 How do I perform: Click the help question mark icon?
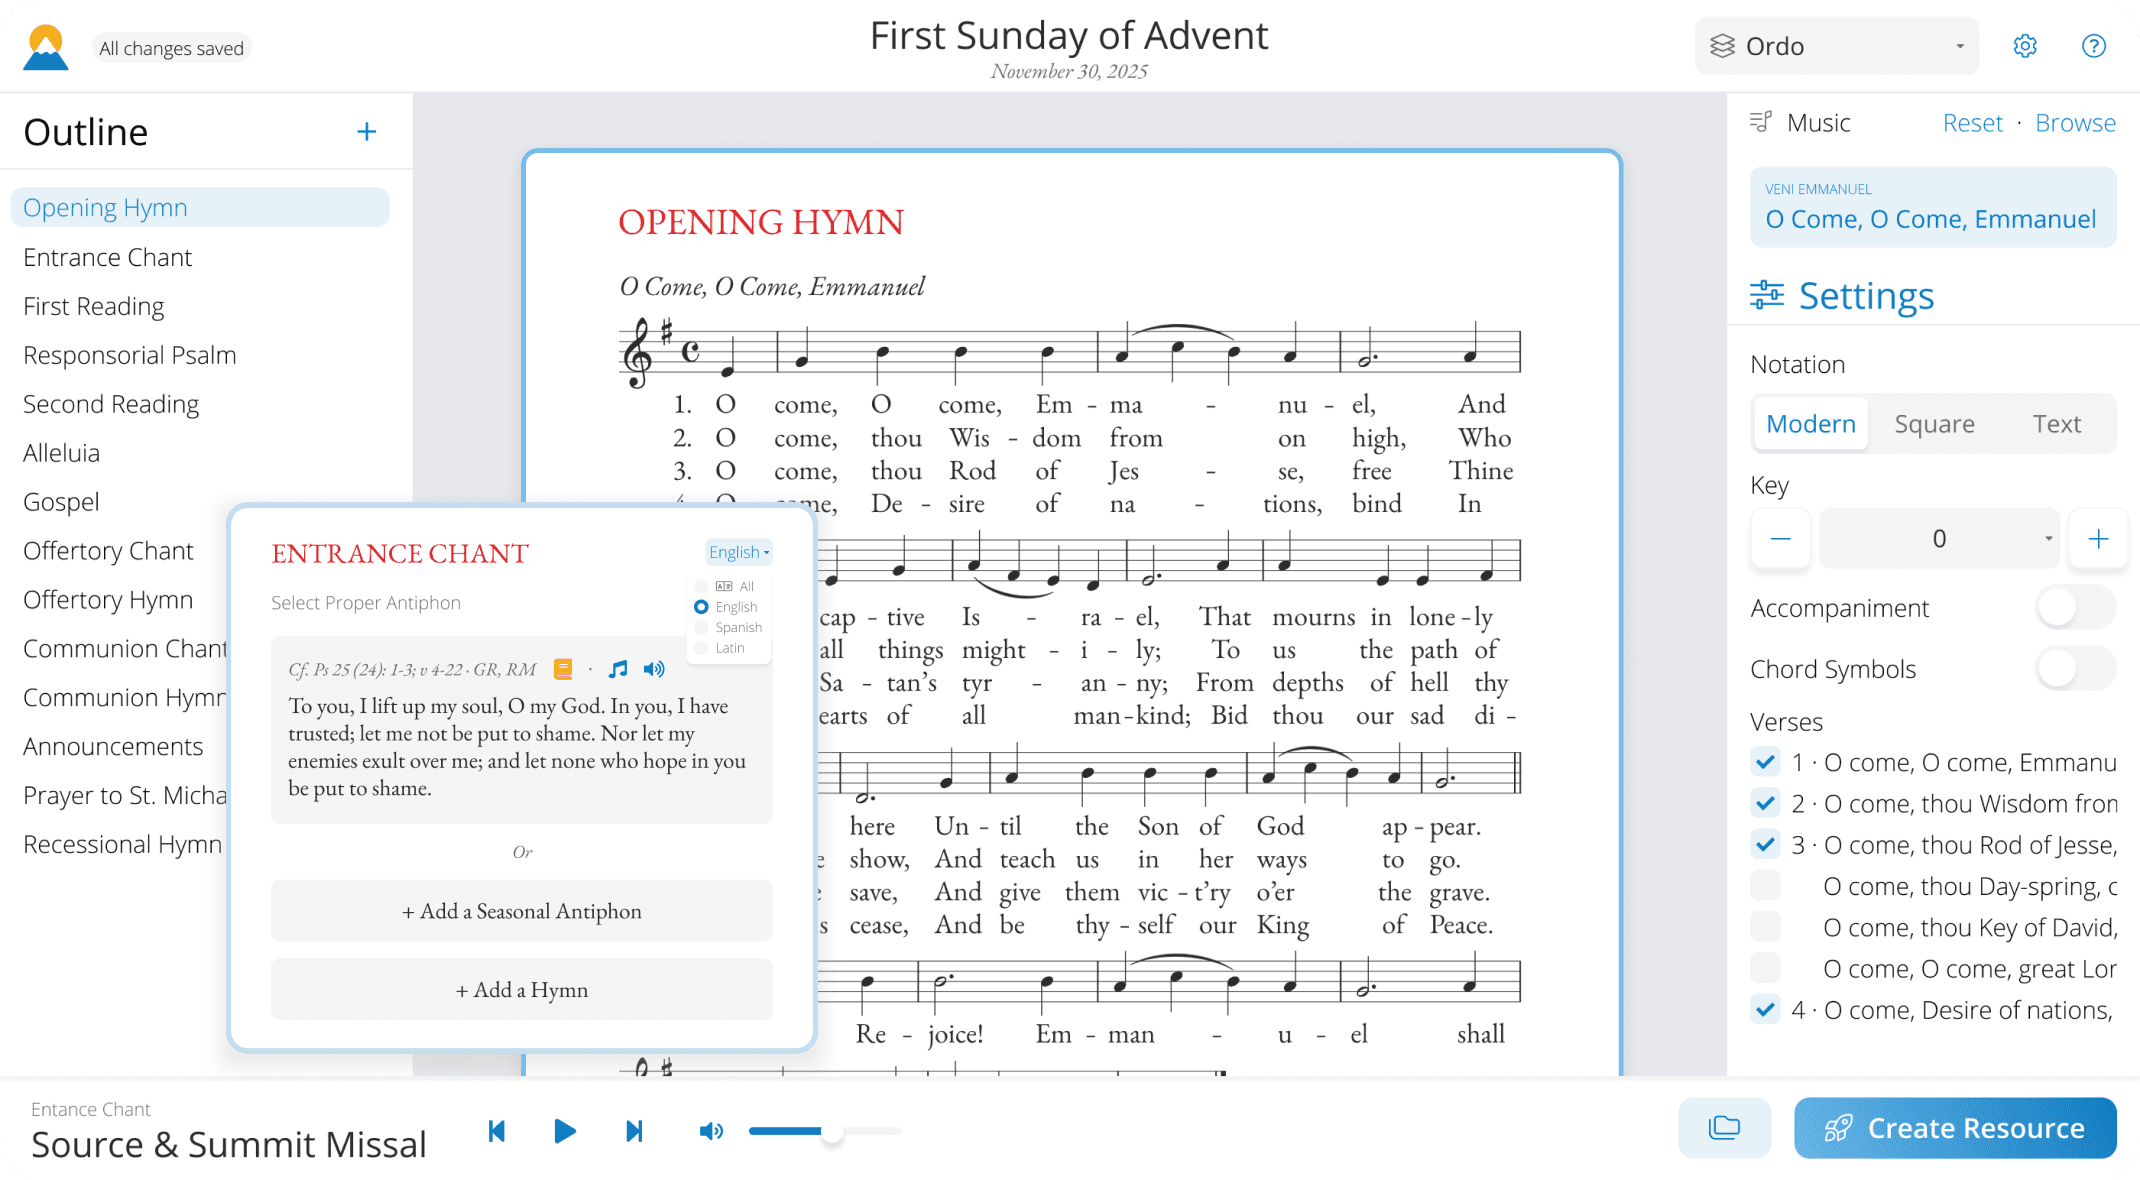pyautogui.click(x=2093, y=46)
